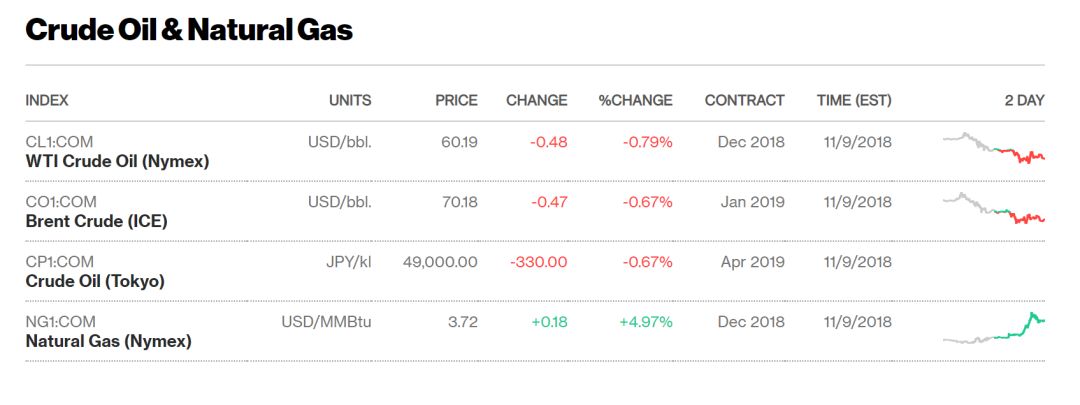Click the NG1:COM ticker symbol
Screen dimensions: 1080x405
point(60,322)
